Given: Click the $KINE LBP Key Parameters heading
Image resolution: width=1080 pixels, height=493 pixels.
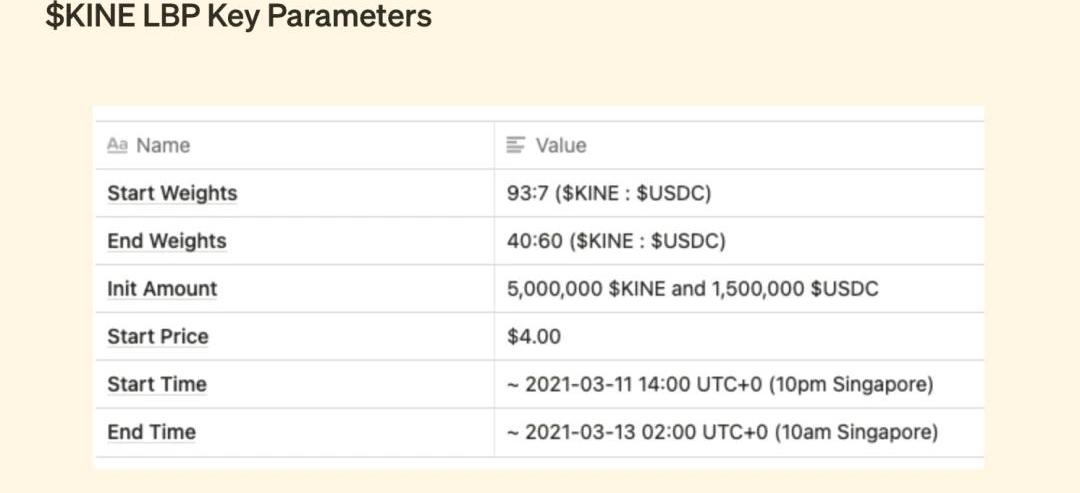Looking at the screenshot, I should click(x=239, y=17).
